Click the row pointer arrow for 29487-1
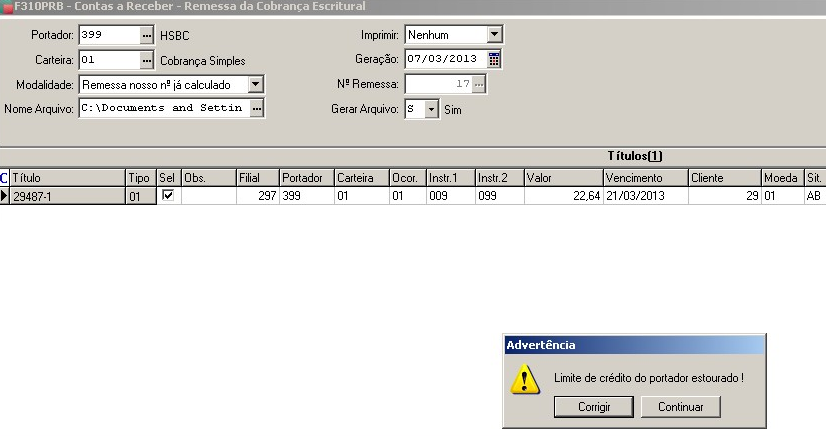 5,197
